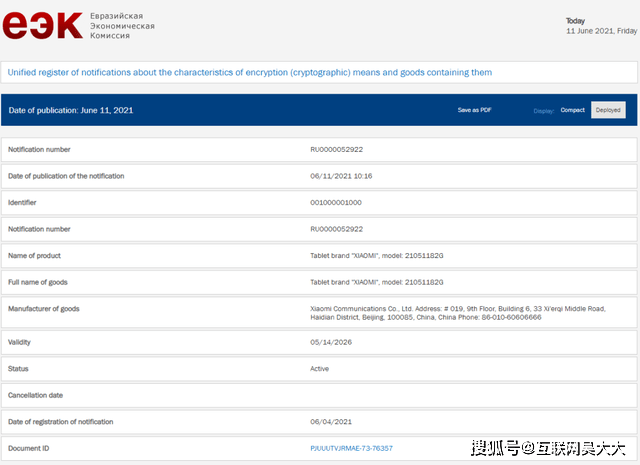Image resolution: width=640 pixels, height=465 pixels.
Task: Click the EEK logo
Action: (43, 25)
